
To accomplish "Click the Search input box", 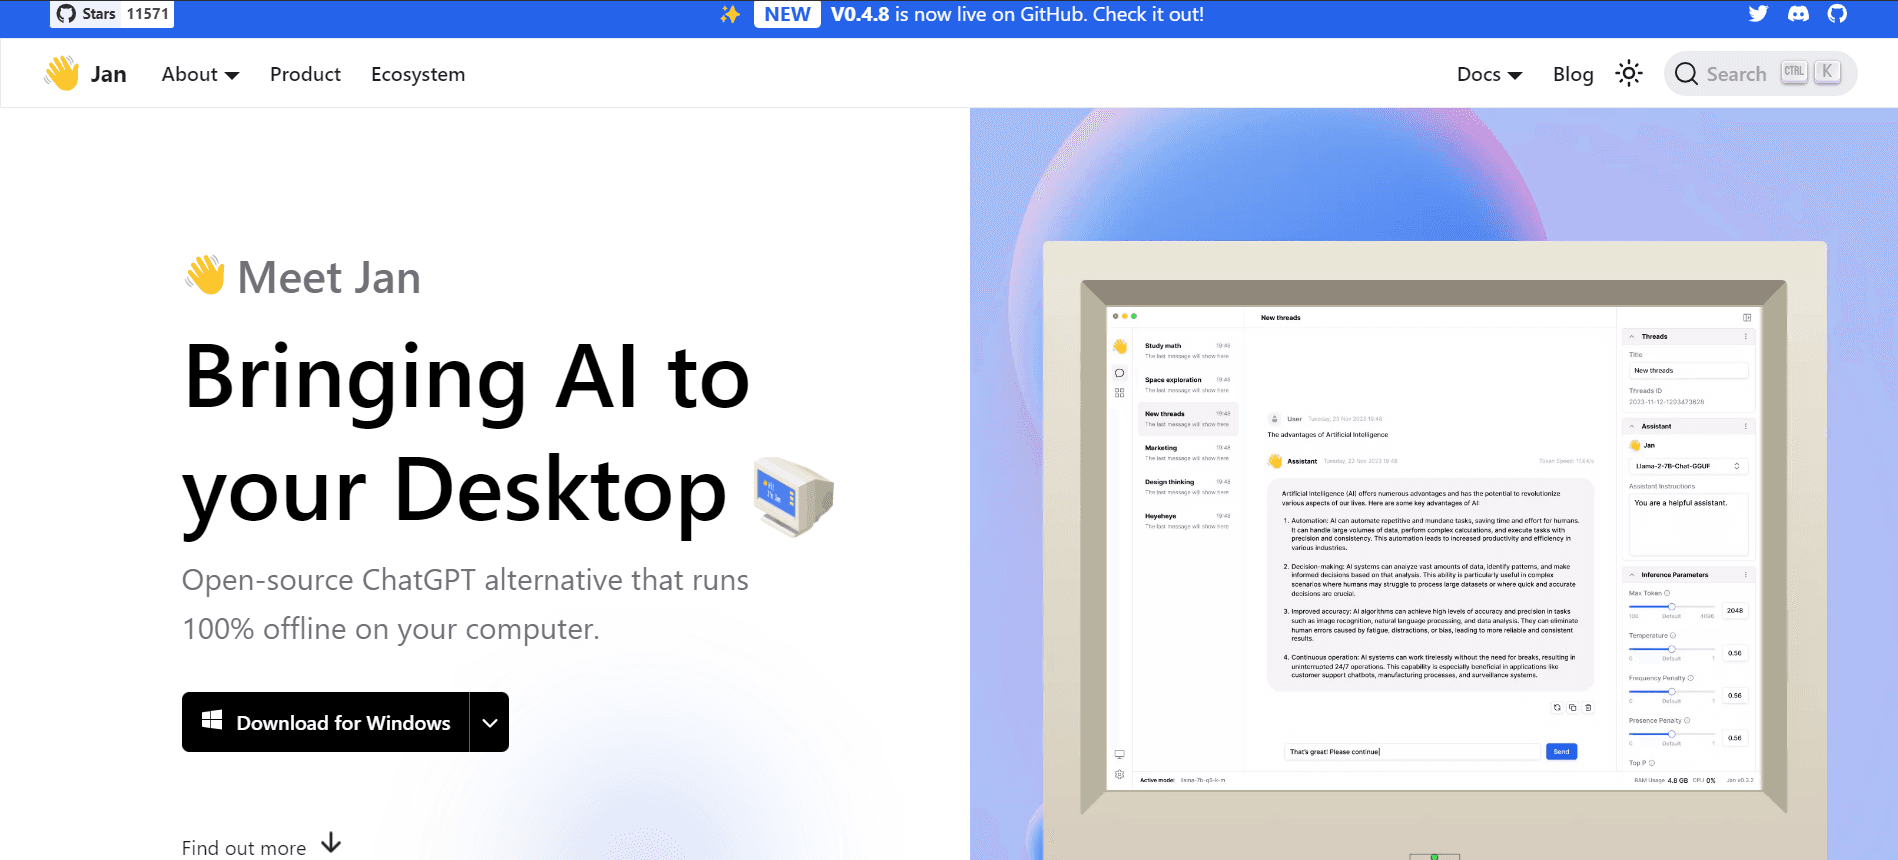I will 1760,73.
